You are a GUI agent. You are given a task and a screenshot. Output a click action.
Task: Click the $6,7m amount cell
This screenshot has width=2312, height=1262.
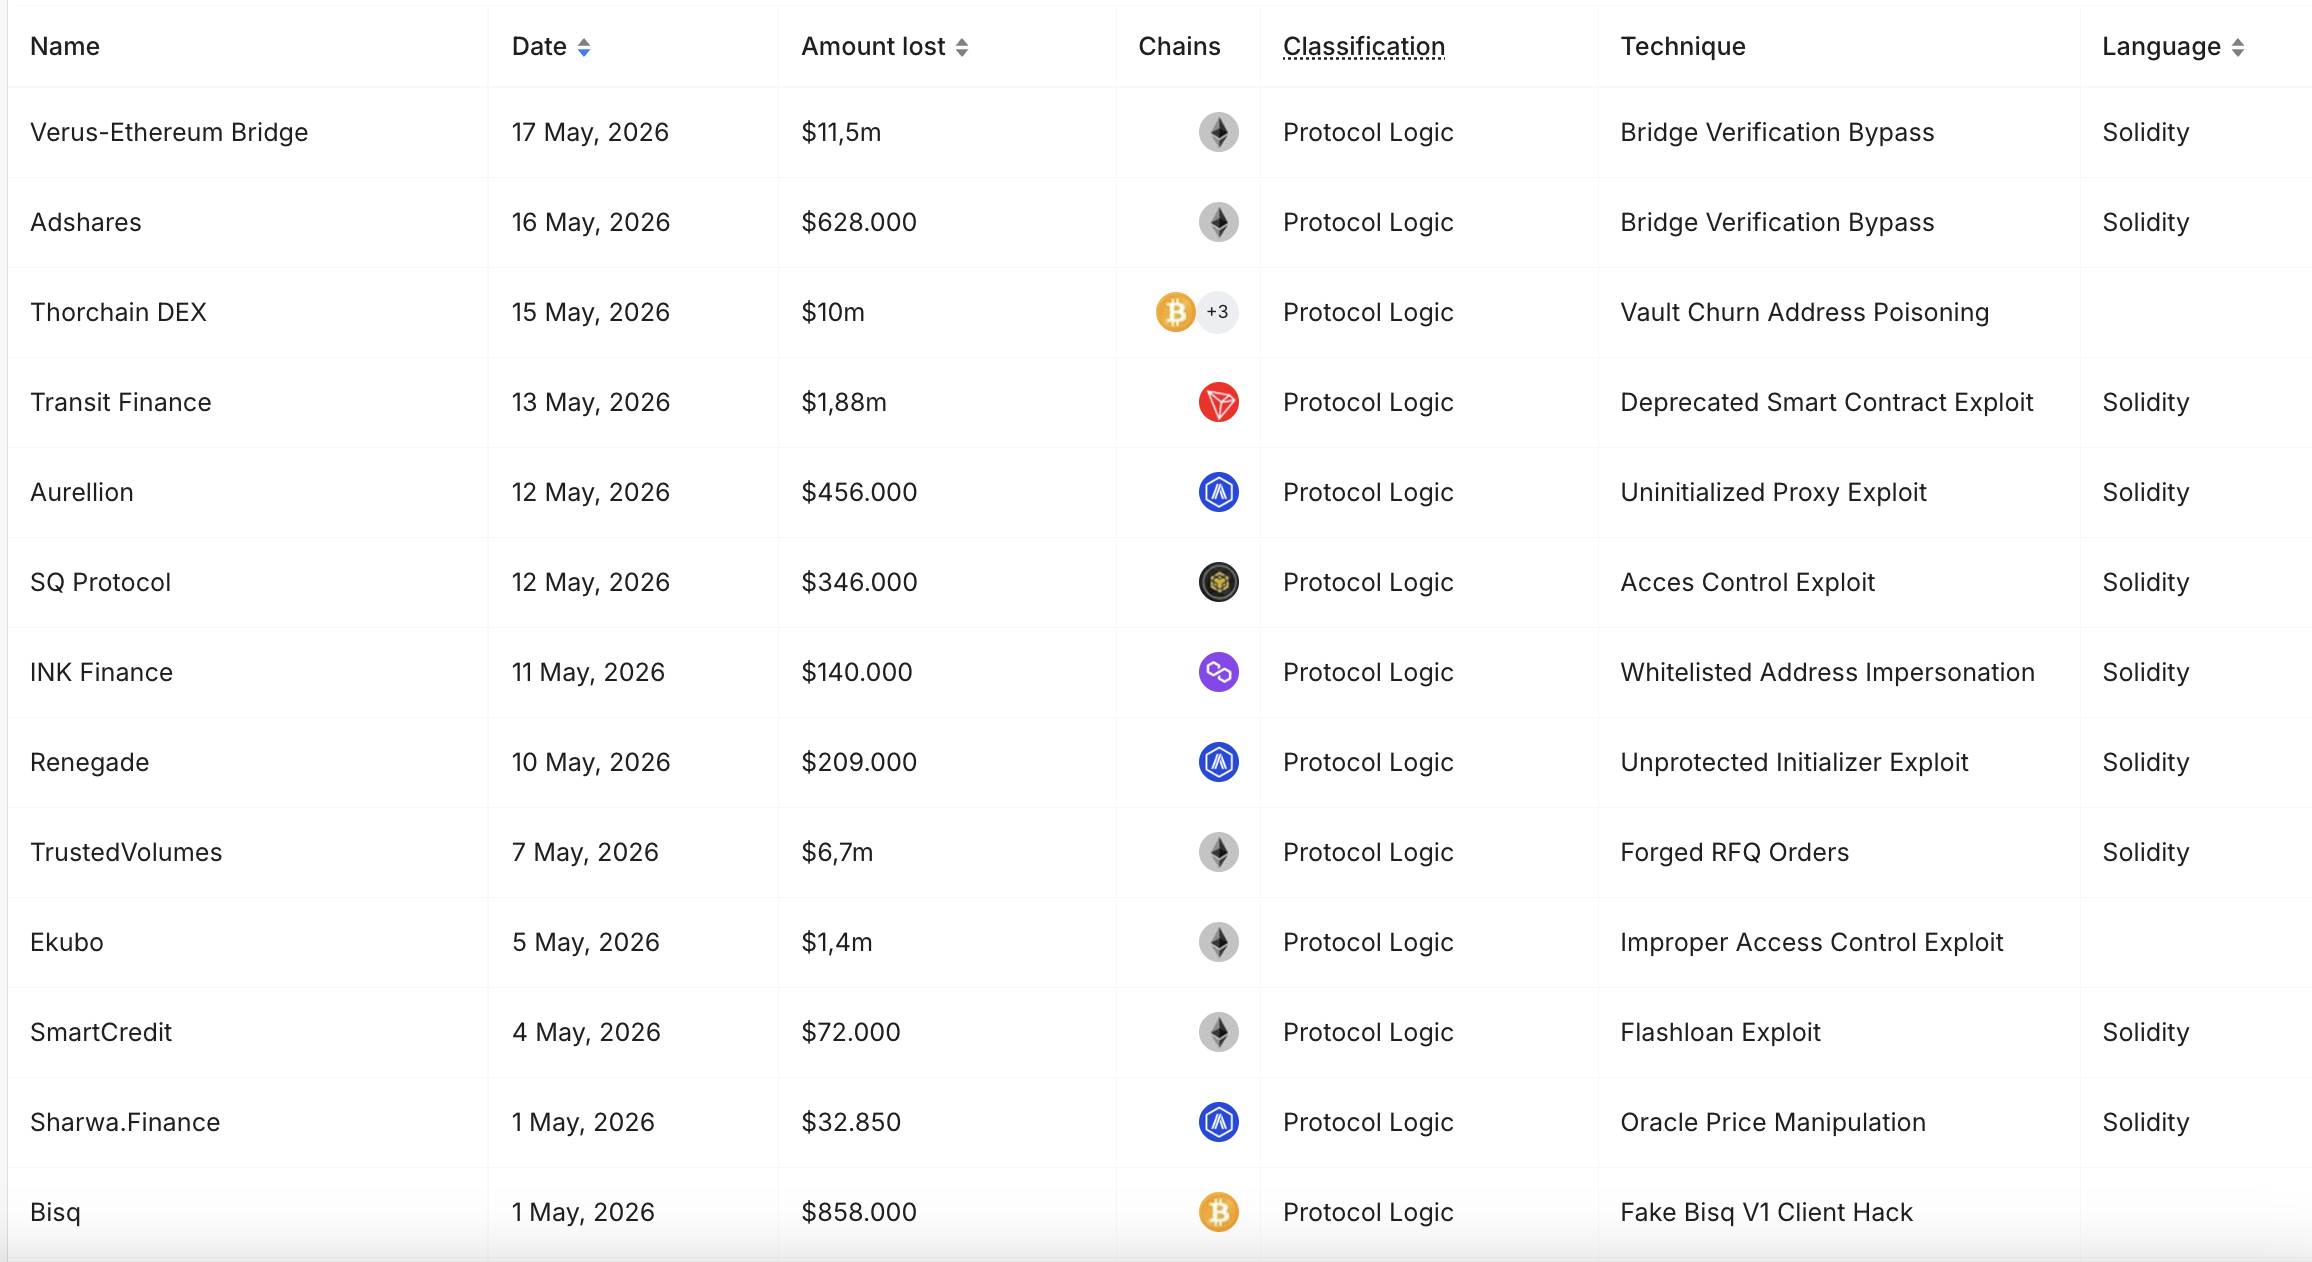pos(837,852)
